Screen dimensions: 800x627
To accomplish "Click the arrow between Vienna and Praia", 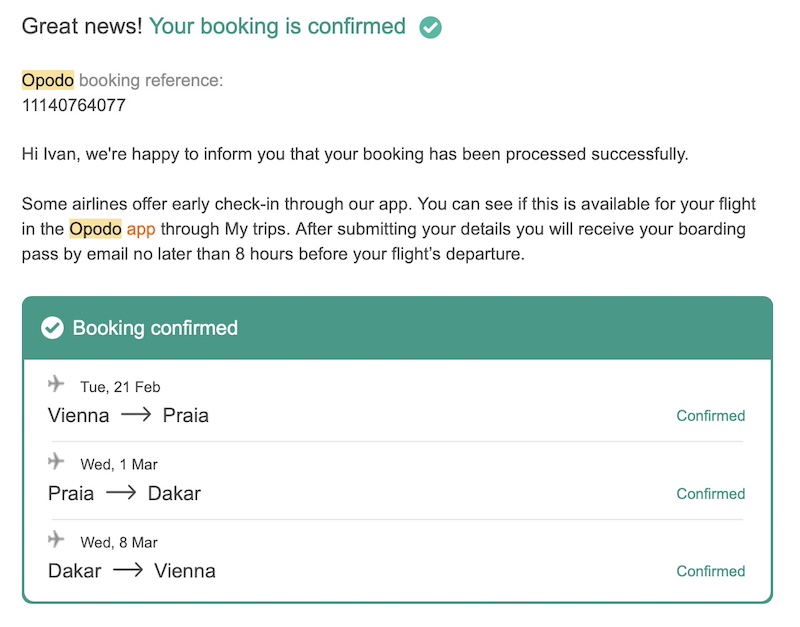I will [x=135, y=415].
